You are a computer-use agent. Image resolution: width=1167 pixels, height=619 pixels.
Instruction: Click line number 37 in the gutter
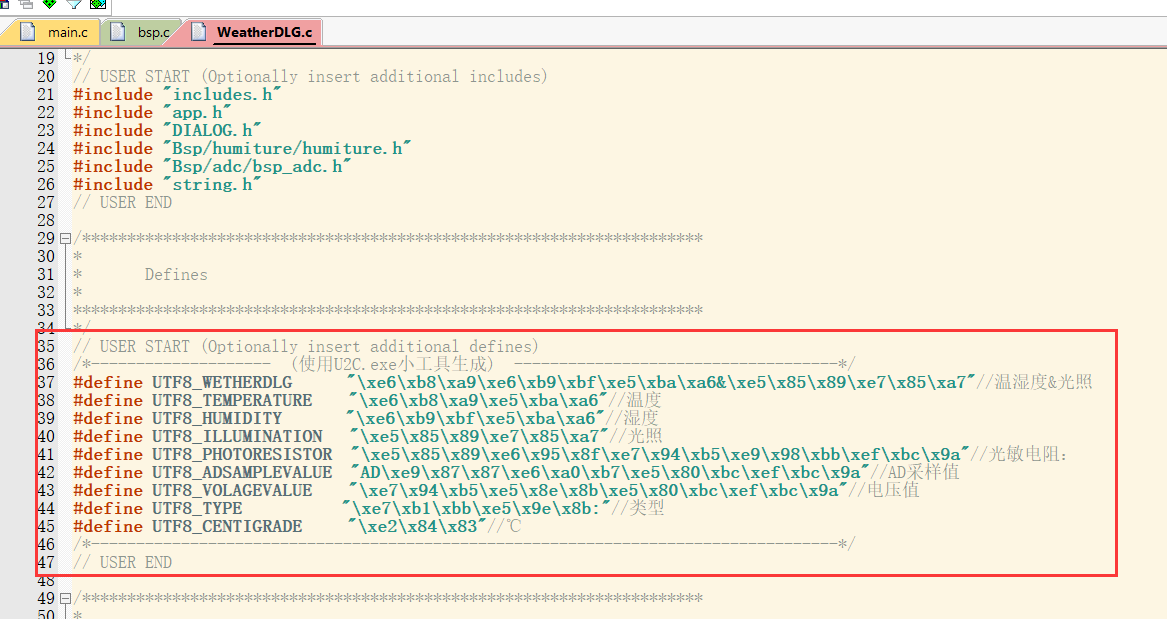click(46, 383)
